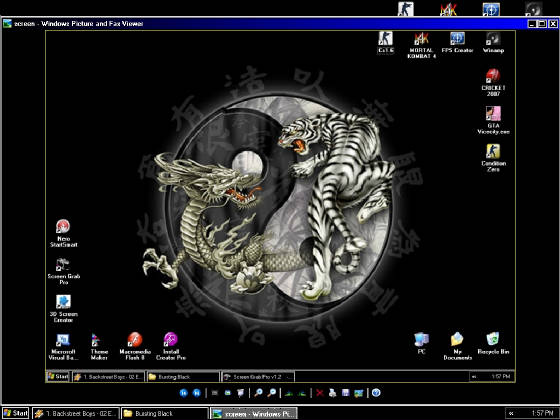Open the image for editing icon

point(359,393)
